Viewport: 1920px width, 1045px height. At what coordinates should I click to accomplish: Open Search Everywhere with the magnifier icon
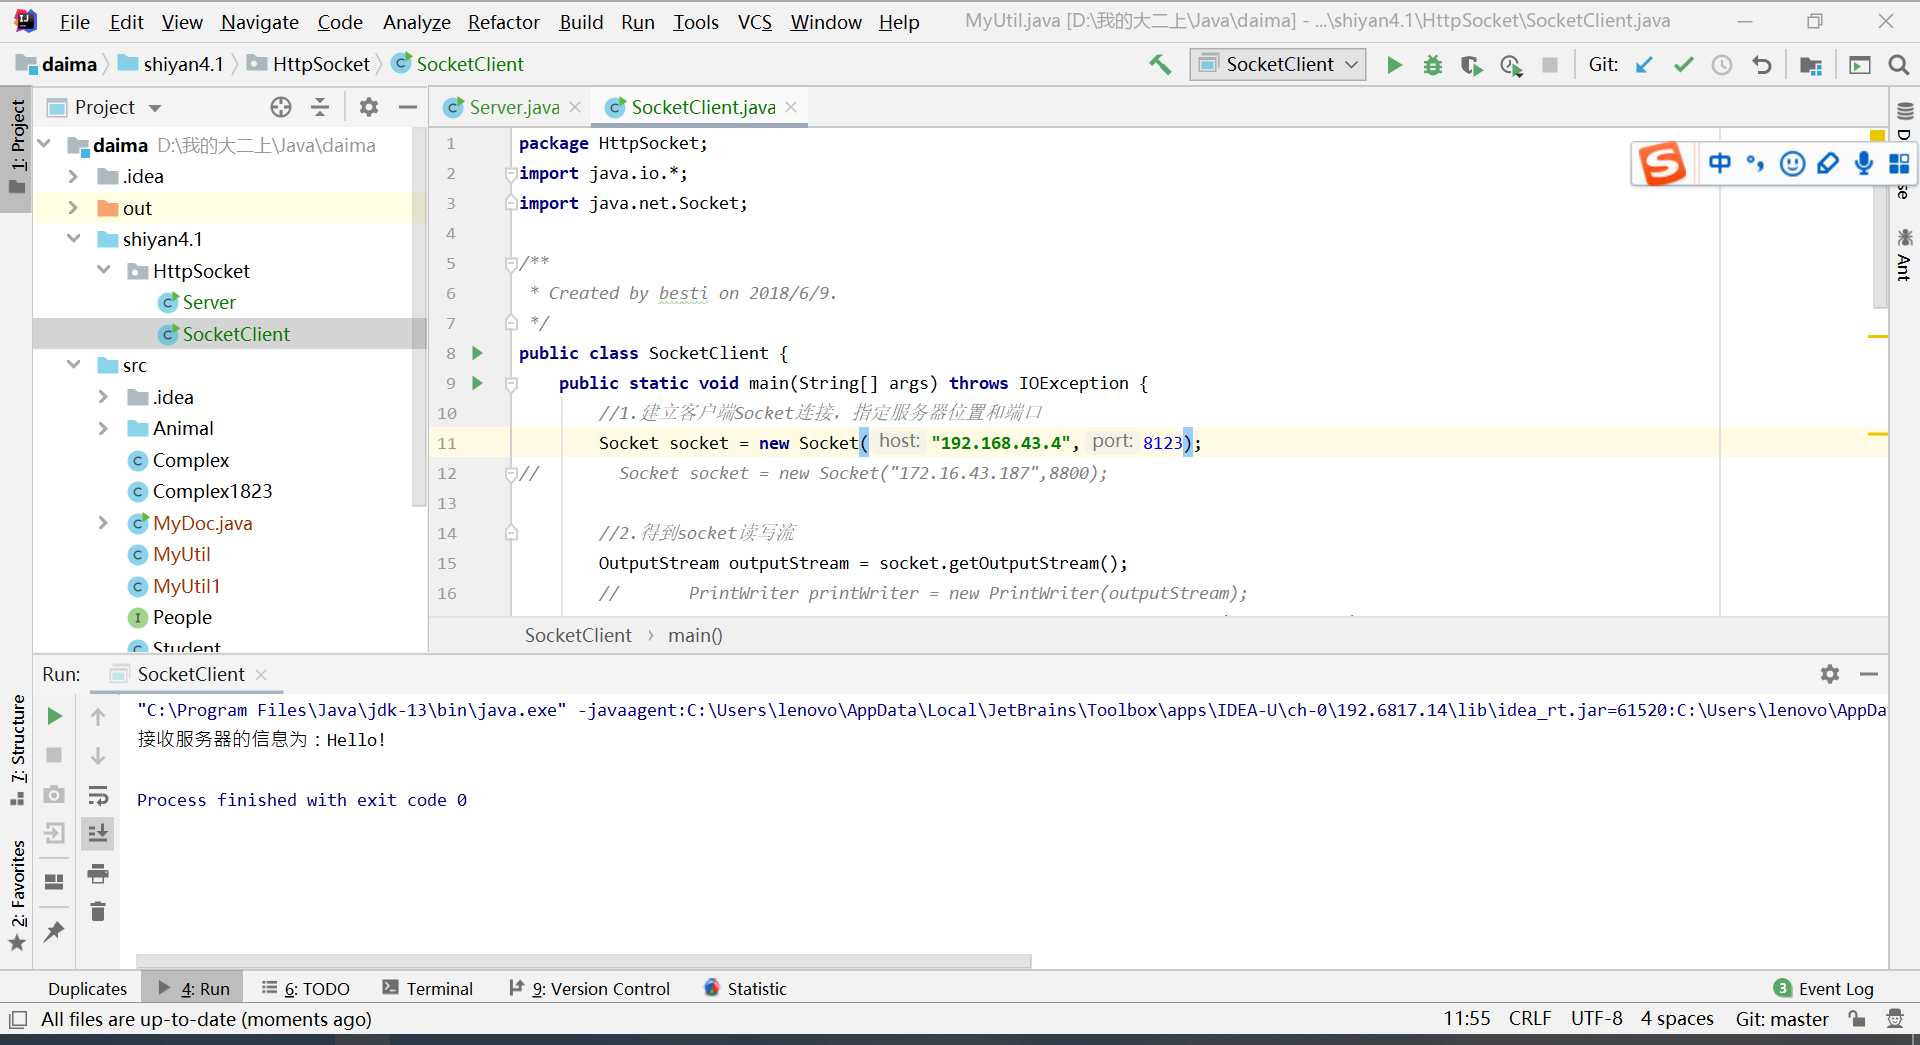(1898, 65)
